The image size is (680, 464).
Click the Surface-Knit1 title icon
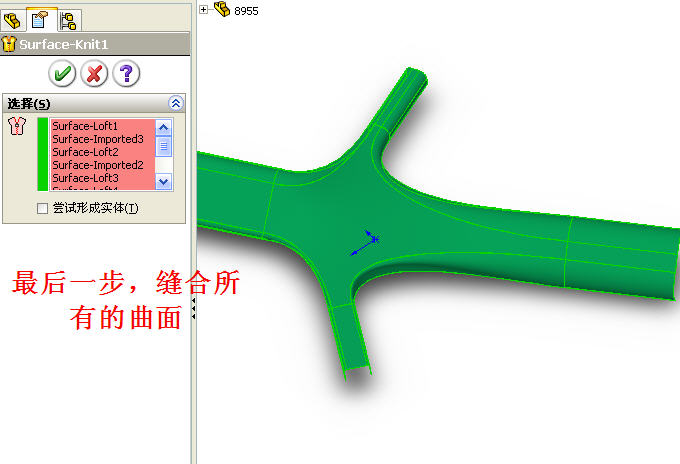click(9, 44)
